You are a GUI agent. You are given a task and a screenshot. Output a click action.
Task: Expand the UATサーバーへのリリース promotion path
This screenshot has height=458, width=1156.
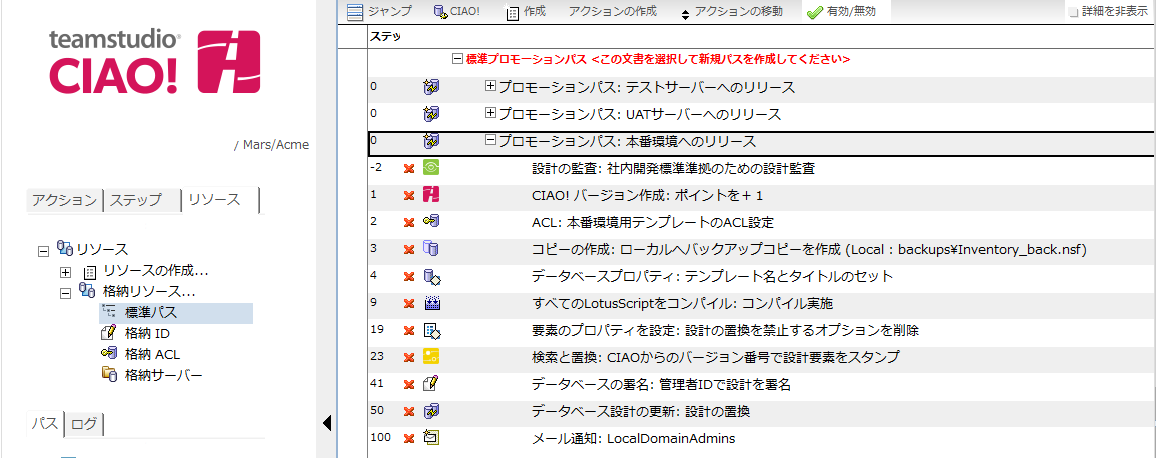pos(490,114)
